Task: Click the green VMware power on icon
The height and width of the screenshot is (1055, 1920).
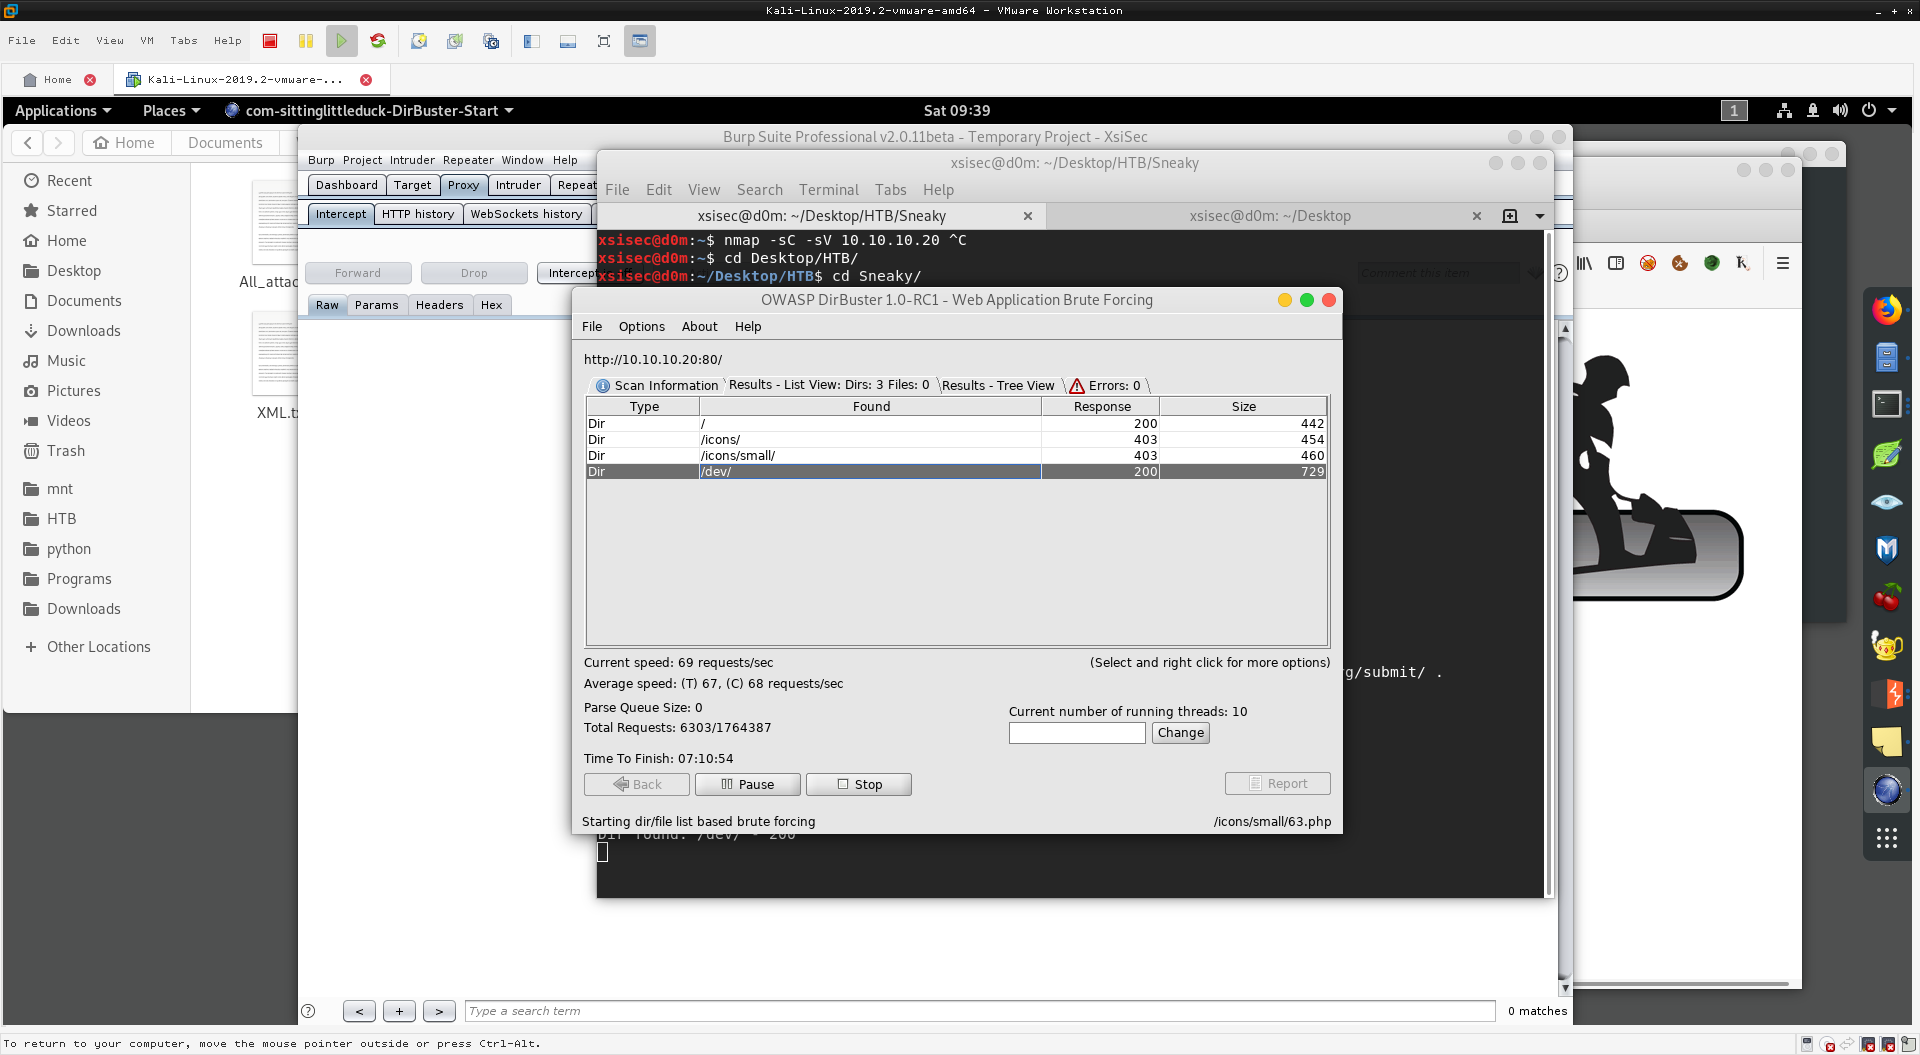Action: (x=342, y=41)
